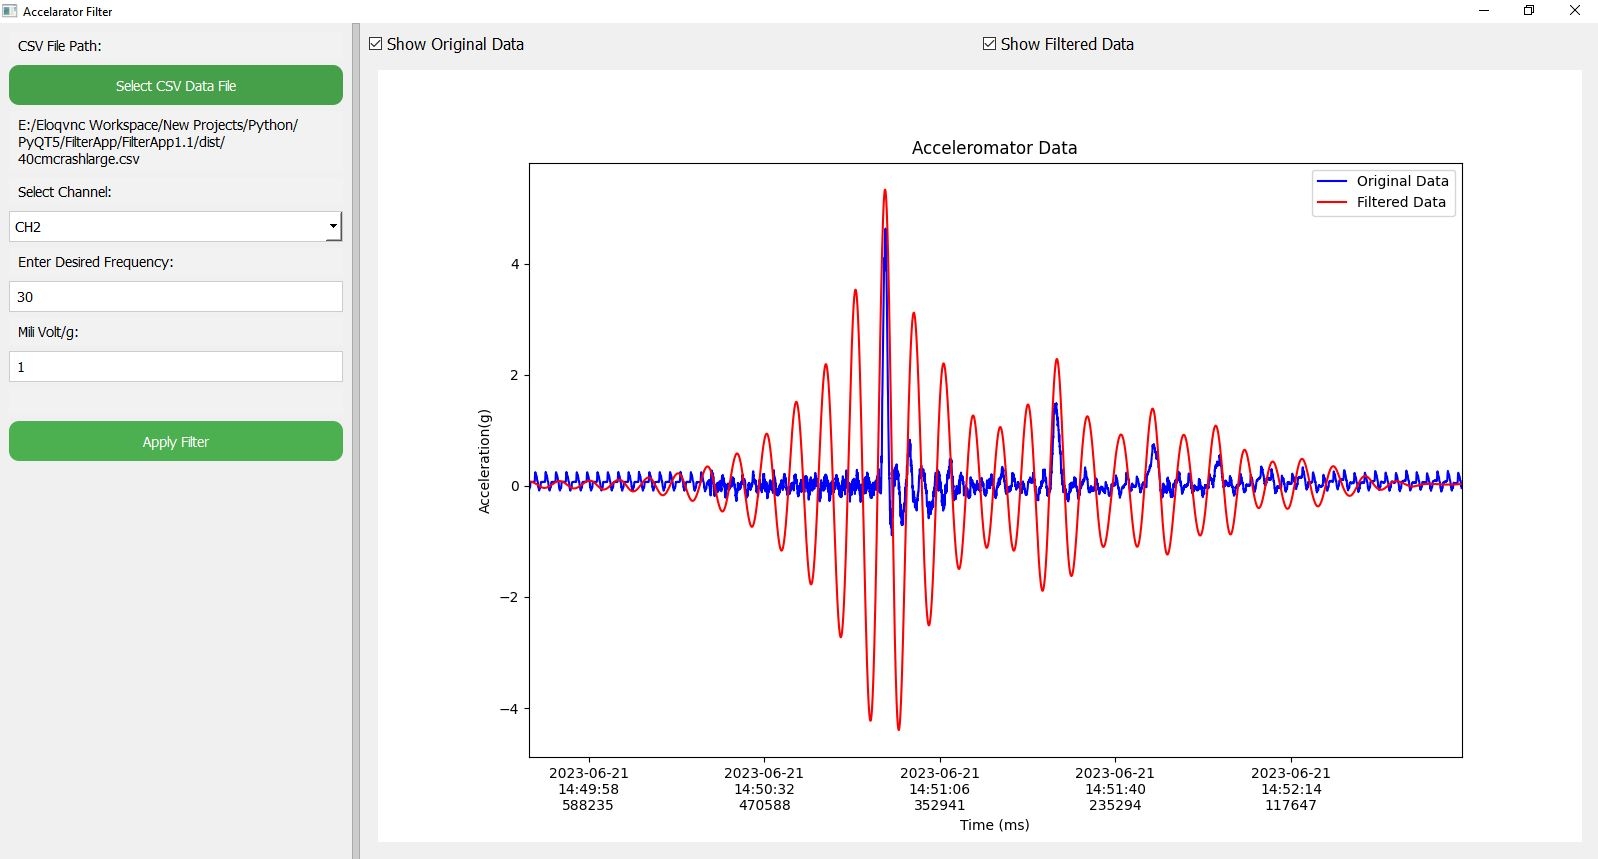Image resolution: width=1598 pixels, height=859 pixels.
Task: Close the Accelarator Filter window
Action: point(1574,11)
